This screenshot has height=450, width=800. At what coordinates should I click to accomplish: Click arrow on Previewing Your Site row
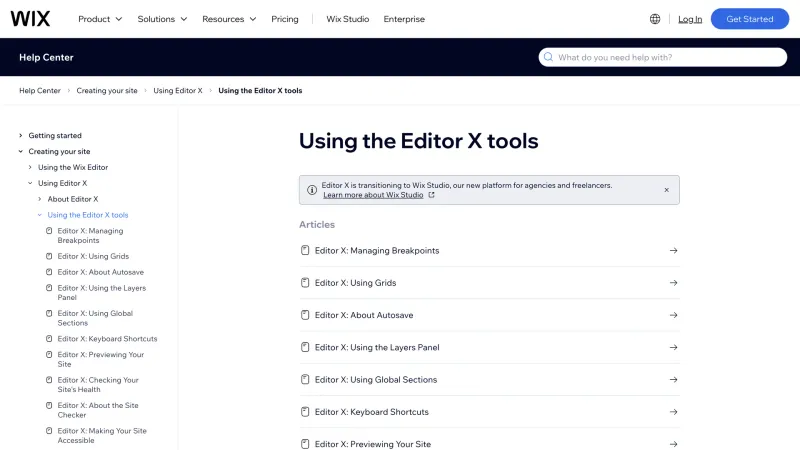tap(673, 444)
